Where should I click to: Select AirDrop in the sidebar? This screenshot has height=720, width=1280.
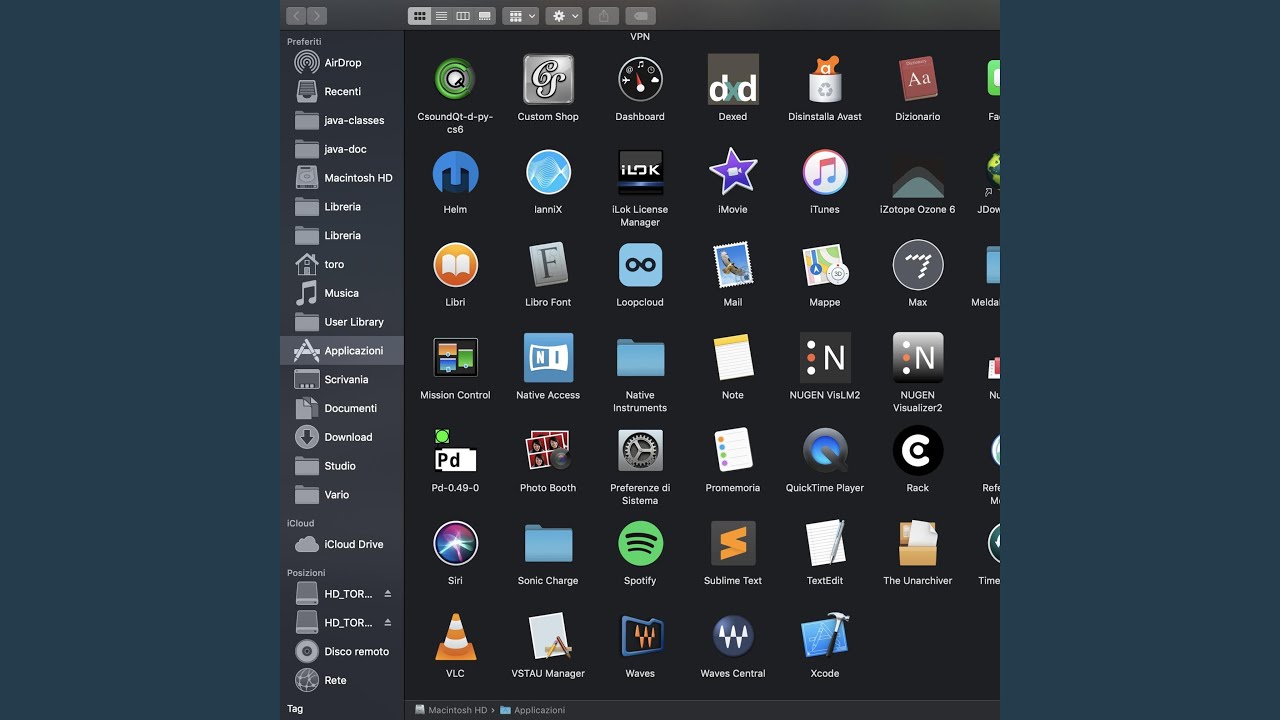click(x=342, y=63)
